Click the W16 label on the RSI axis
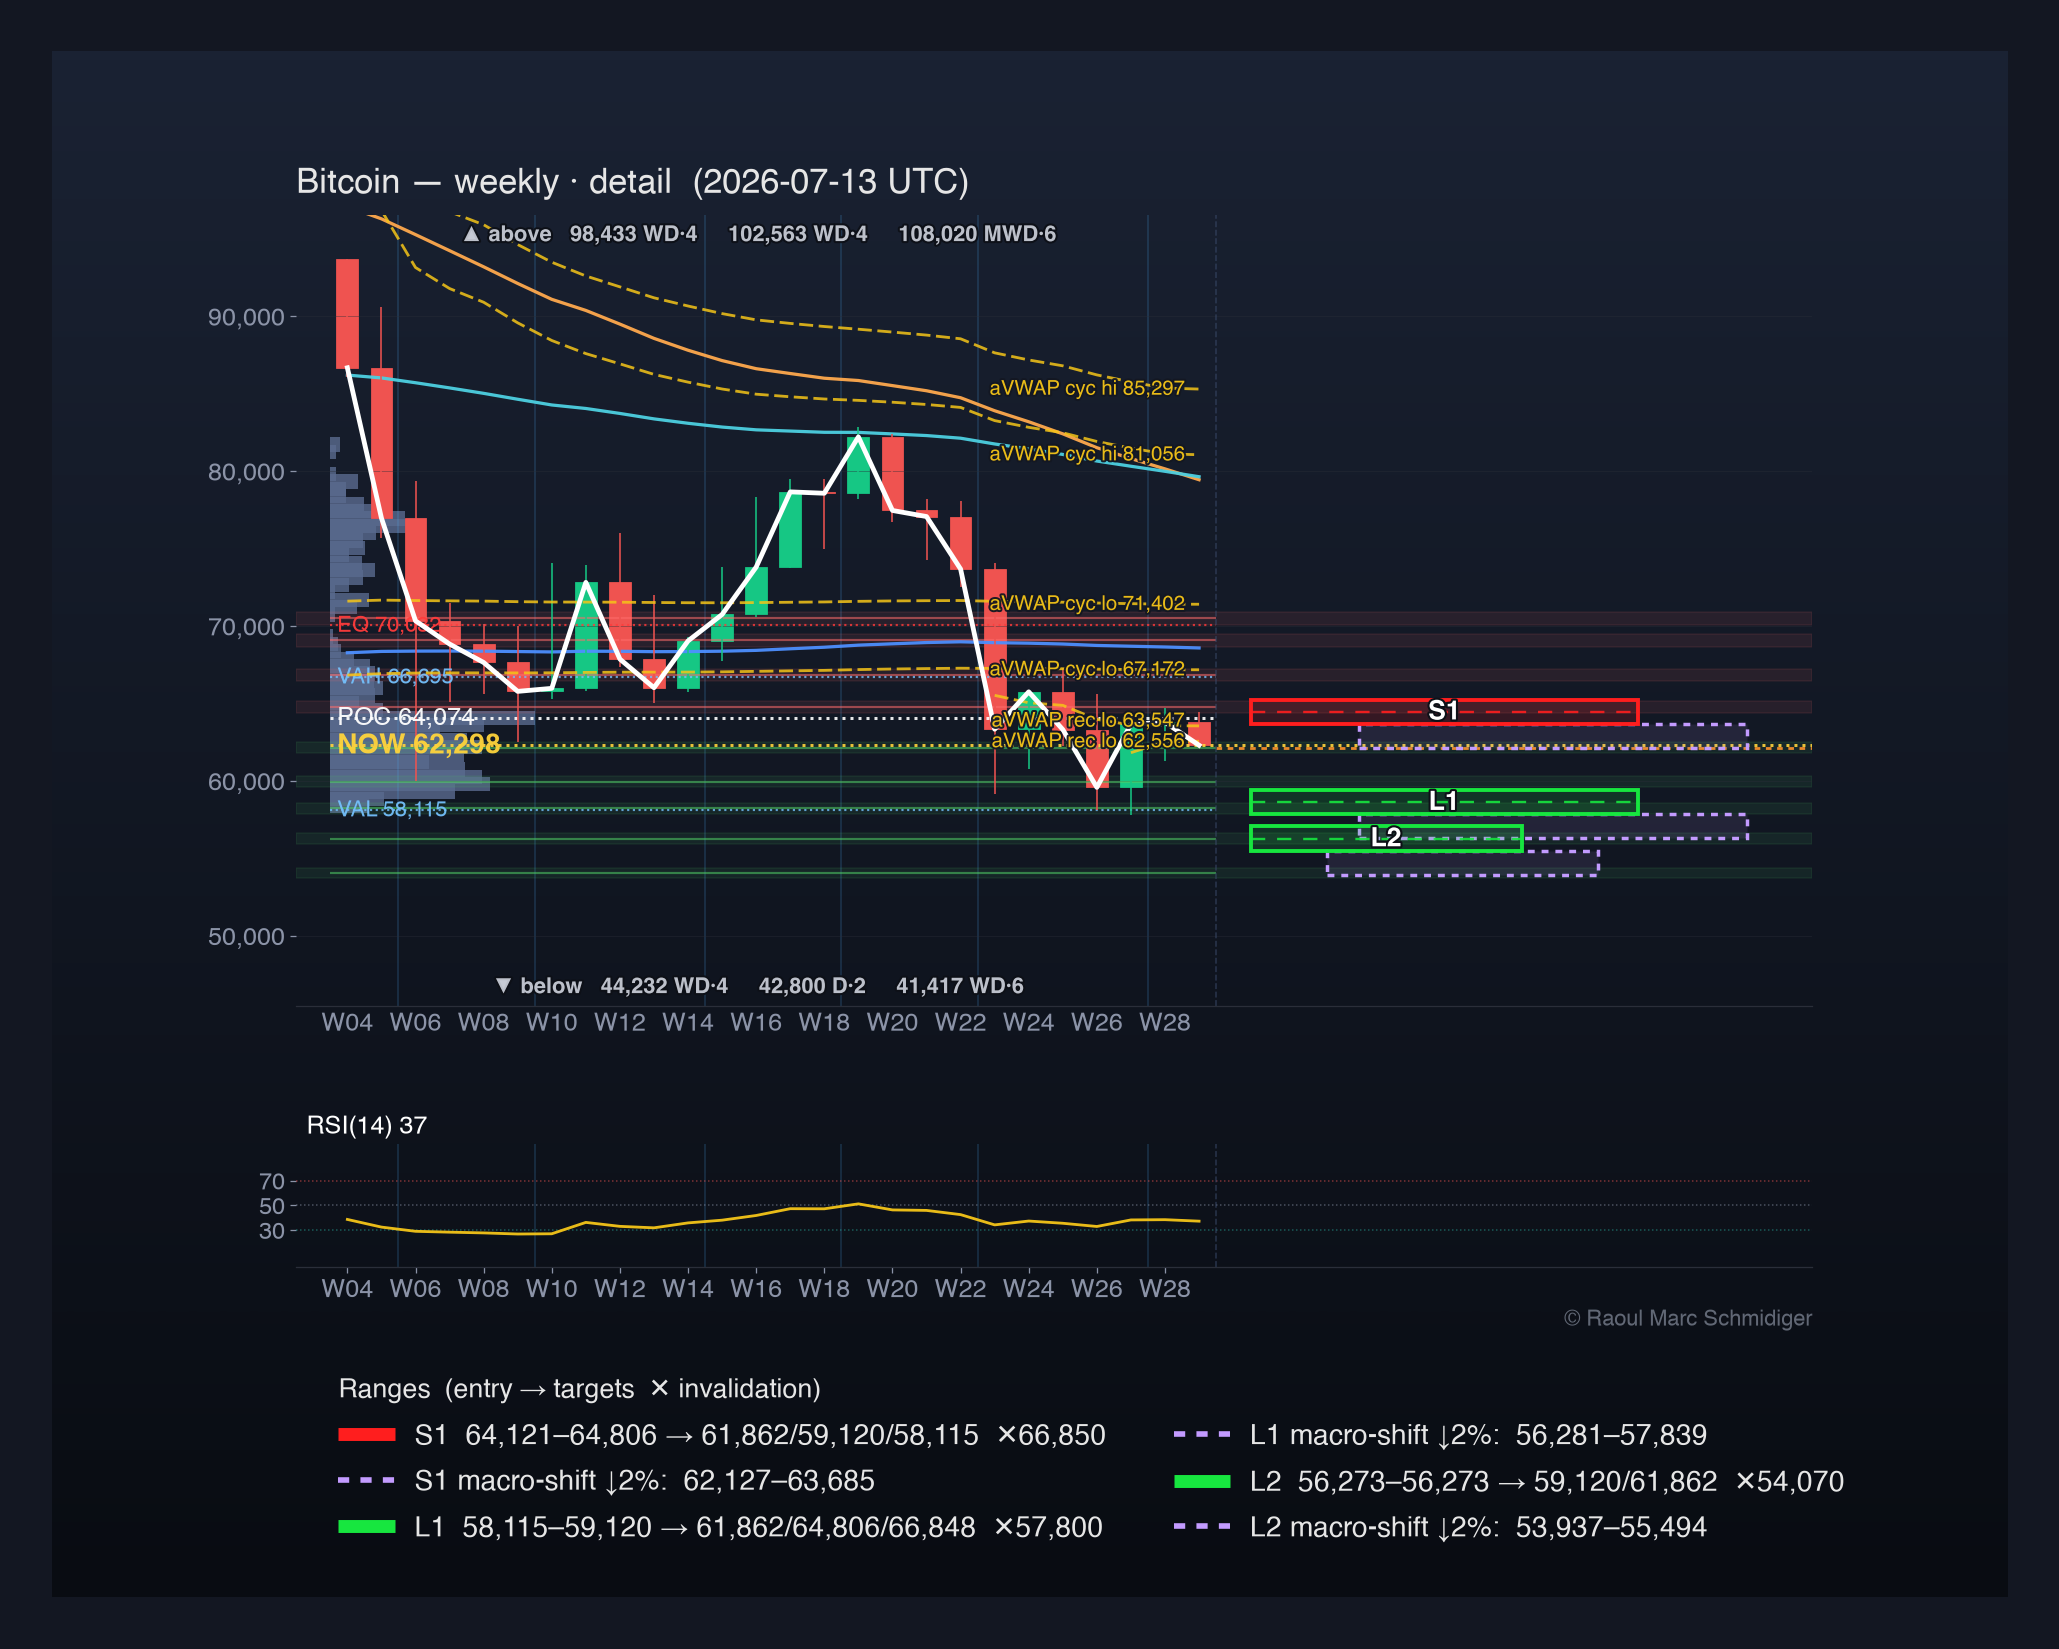The width and height of the screenshot is (2059, 1649). pyautogui.click(x=756, y=1288)
